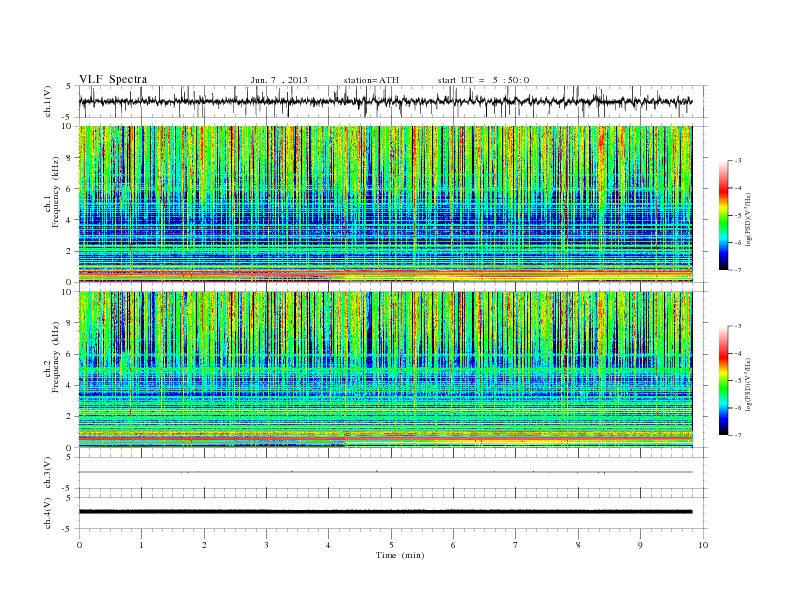Click the '9' time axis tick label
This screenshot has width=792, height=612.
[640, 545]
